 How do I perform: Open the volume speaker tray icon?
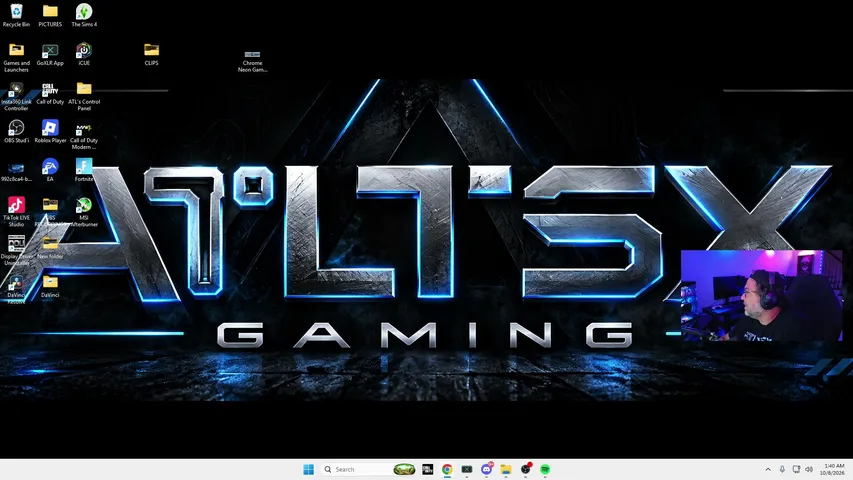(809, 469)
